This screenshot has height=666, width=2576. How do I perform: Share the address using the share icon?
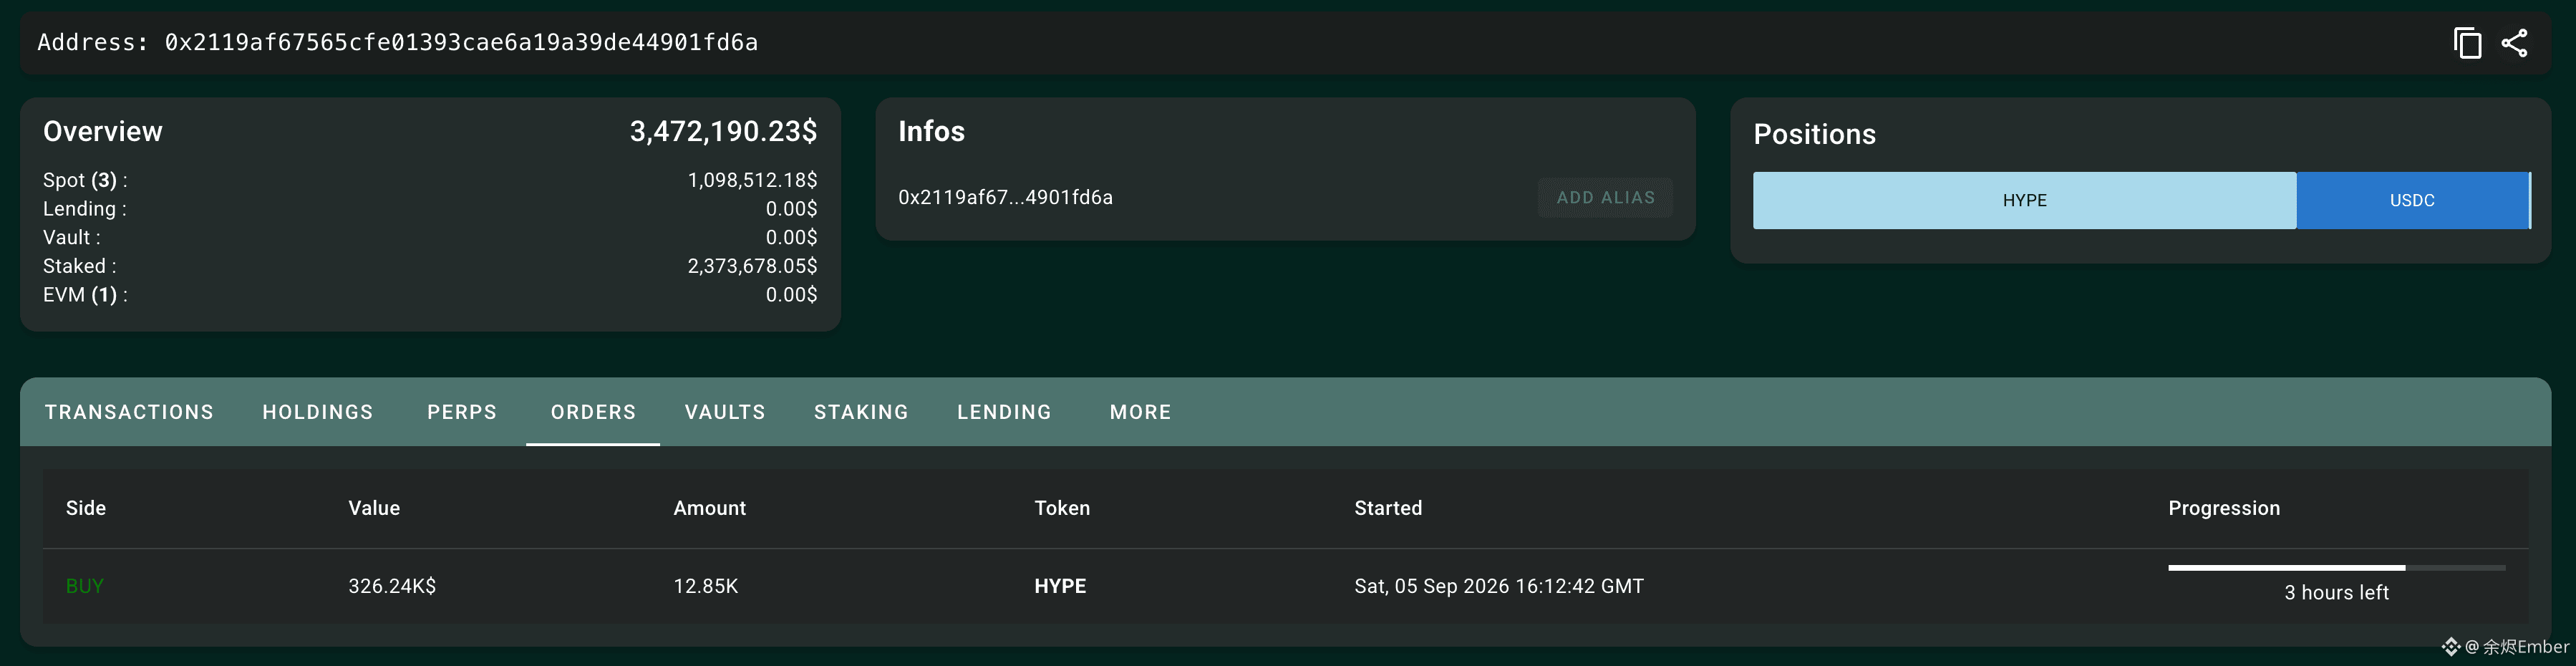(x=2514, y=43)
